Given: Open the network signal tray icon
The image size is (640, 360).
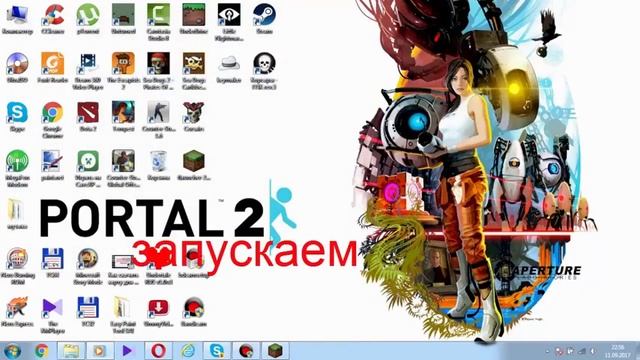Looking at the screenshot, I should (x=583, y=351).
